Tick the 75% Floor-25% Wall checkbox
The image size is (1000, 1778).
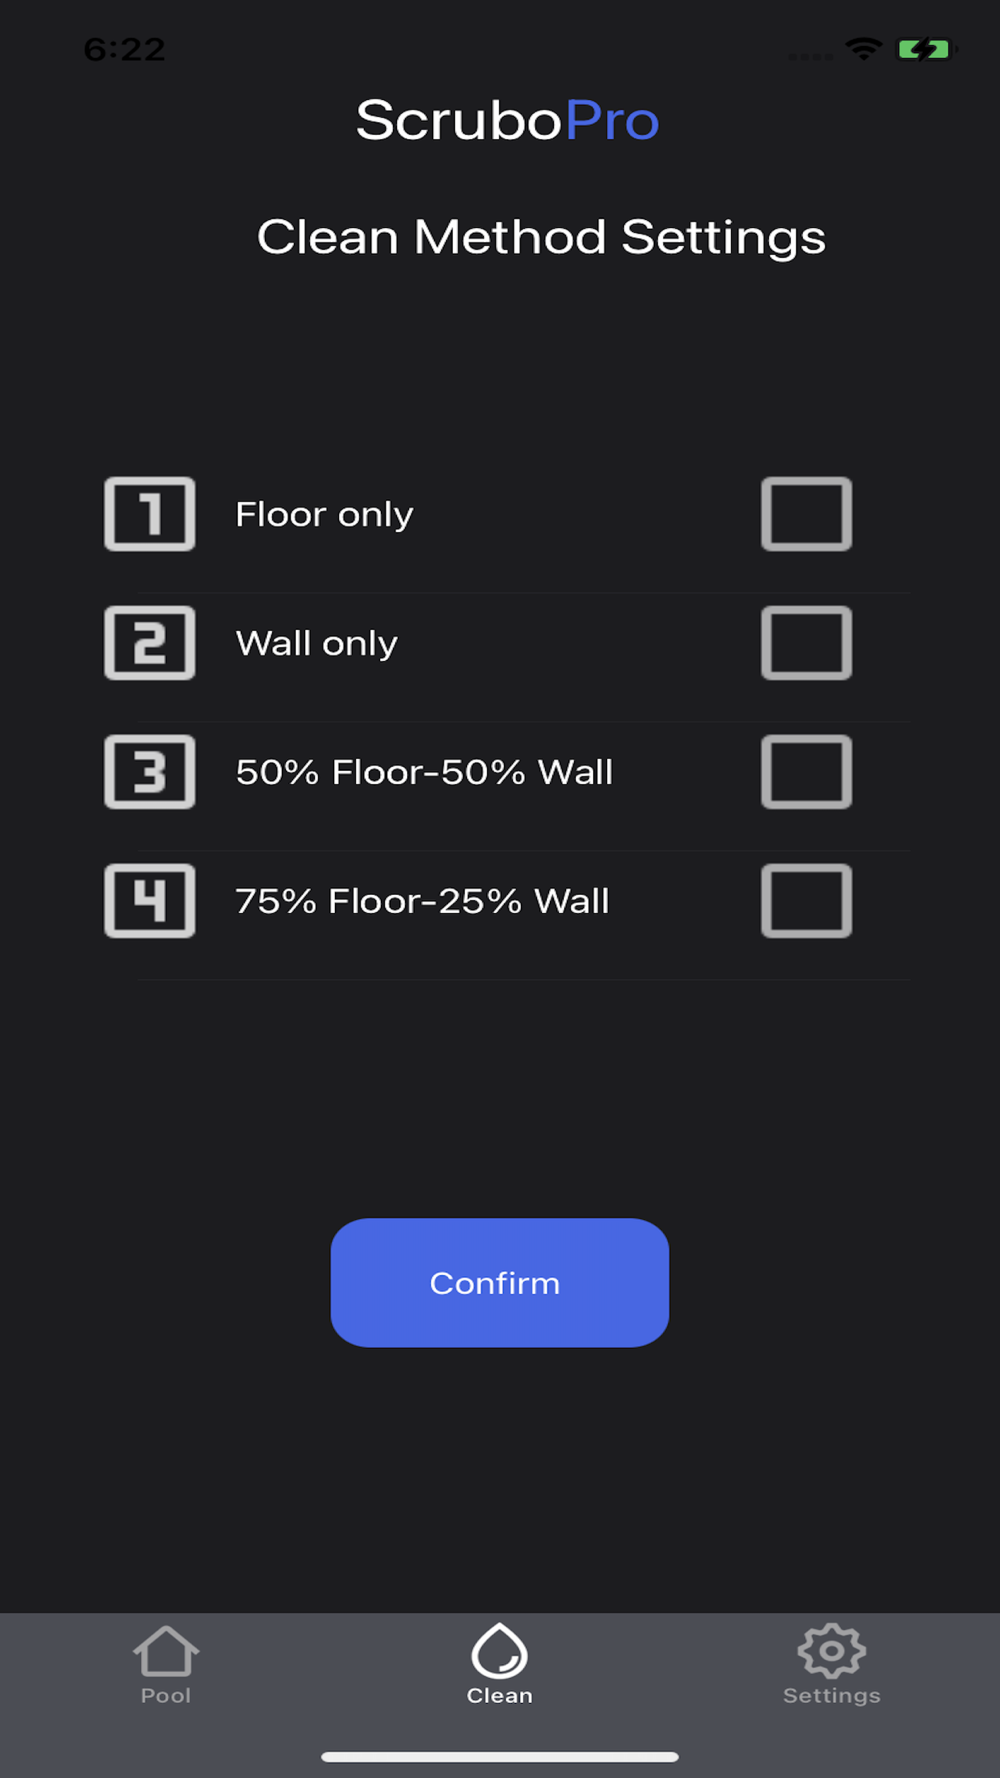pos(807,901)
